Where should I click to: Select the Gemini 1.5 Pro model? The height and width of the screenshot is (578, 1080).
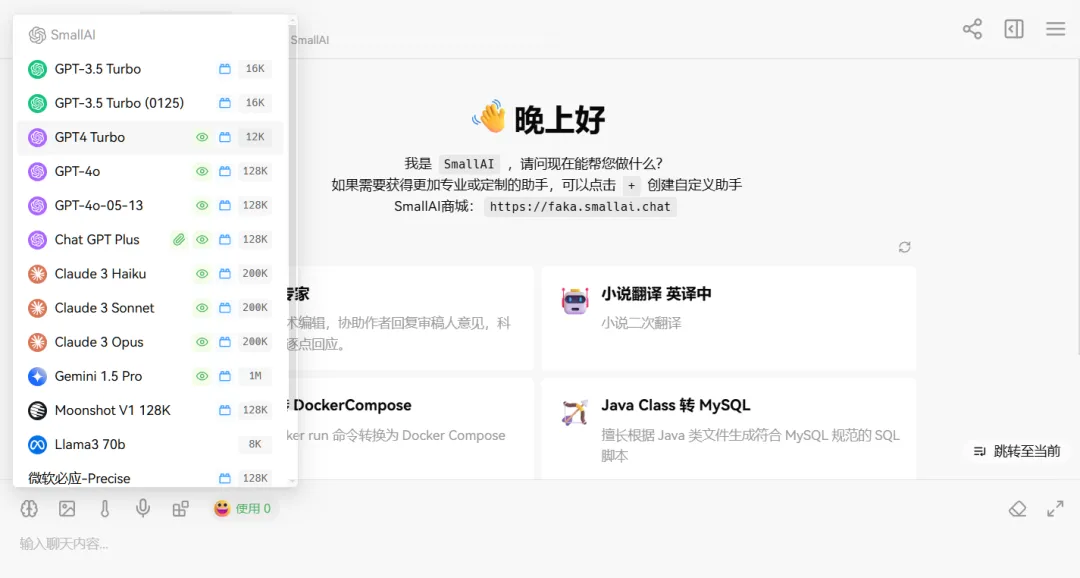[150, 376]
